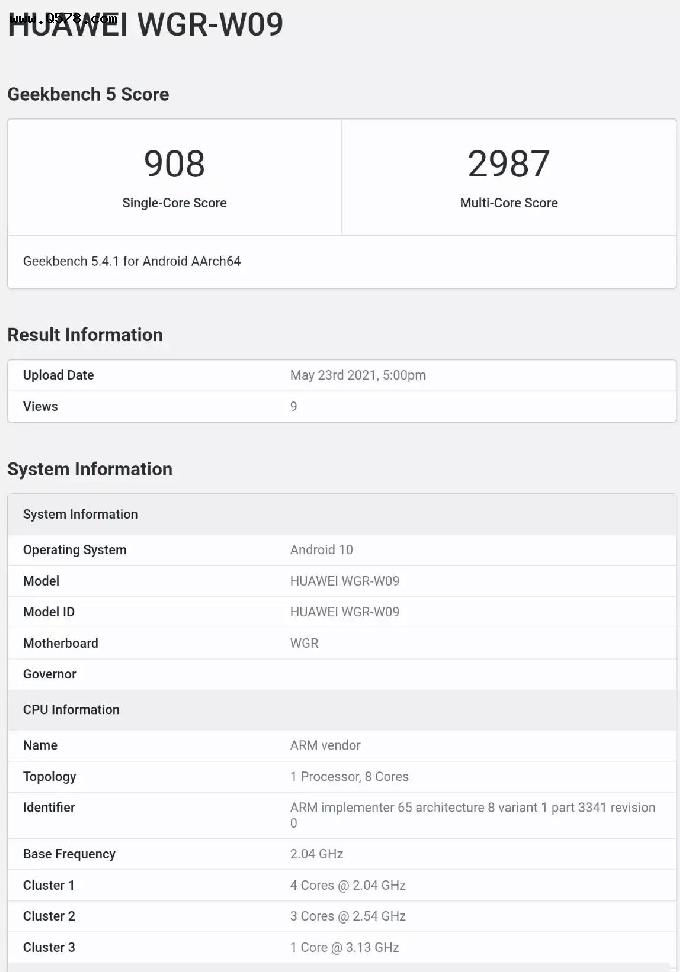
Task: Click the Identifier row label
Action: coord(49,808)
